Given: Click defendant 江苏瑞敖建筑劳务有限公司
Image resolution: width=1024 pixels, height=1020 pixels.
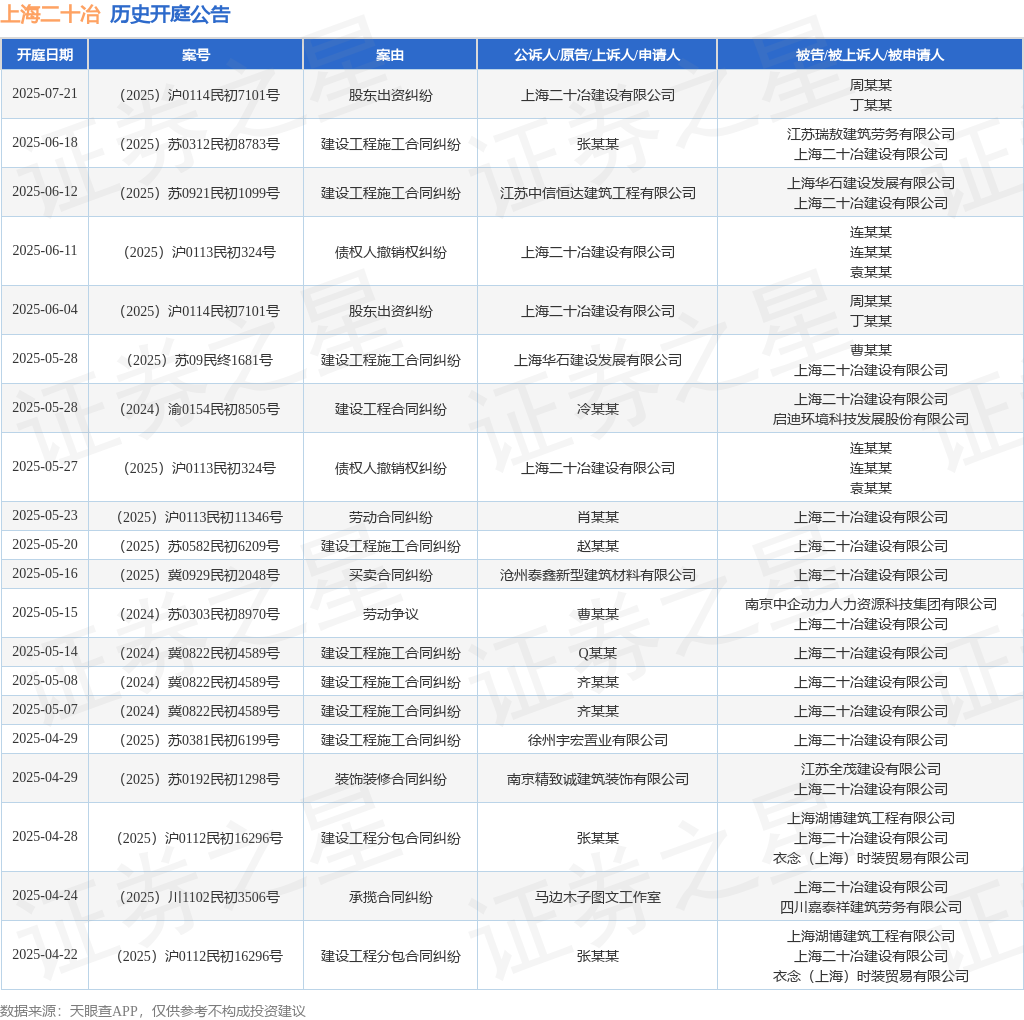Looking at the screenshot, I should [x=871, y=134].
